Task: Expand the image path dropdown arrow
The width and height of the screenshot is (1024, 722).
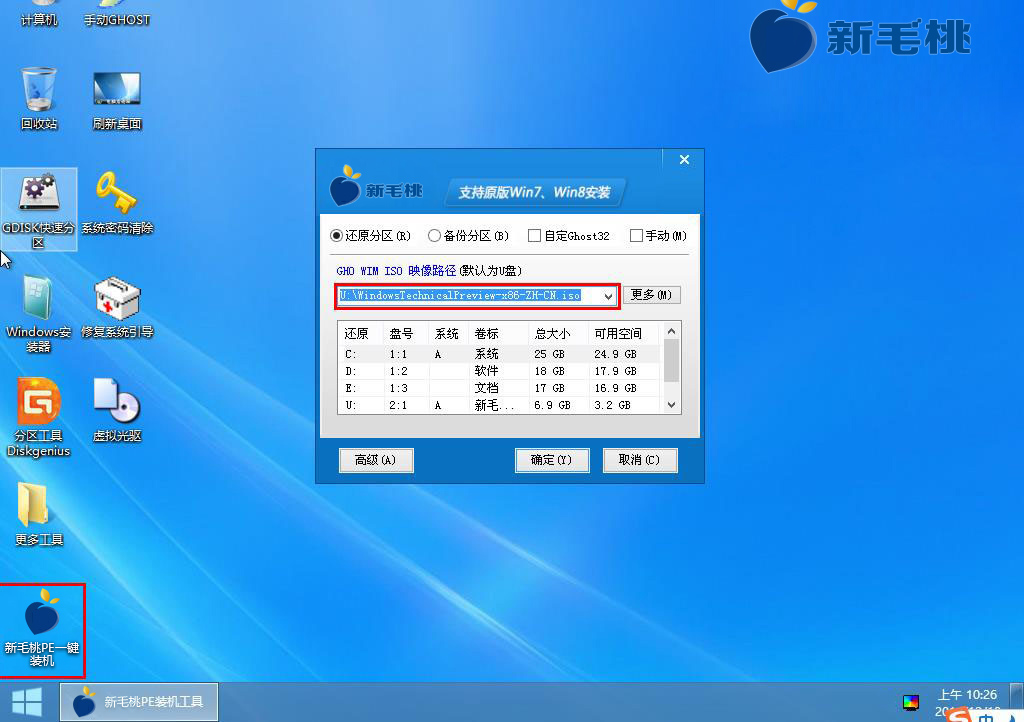Action: click(608, 296)
